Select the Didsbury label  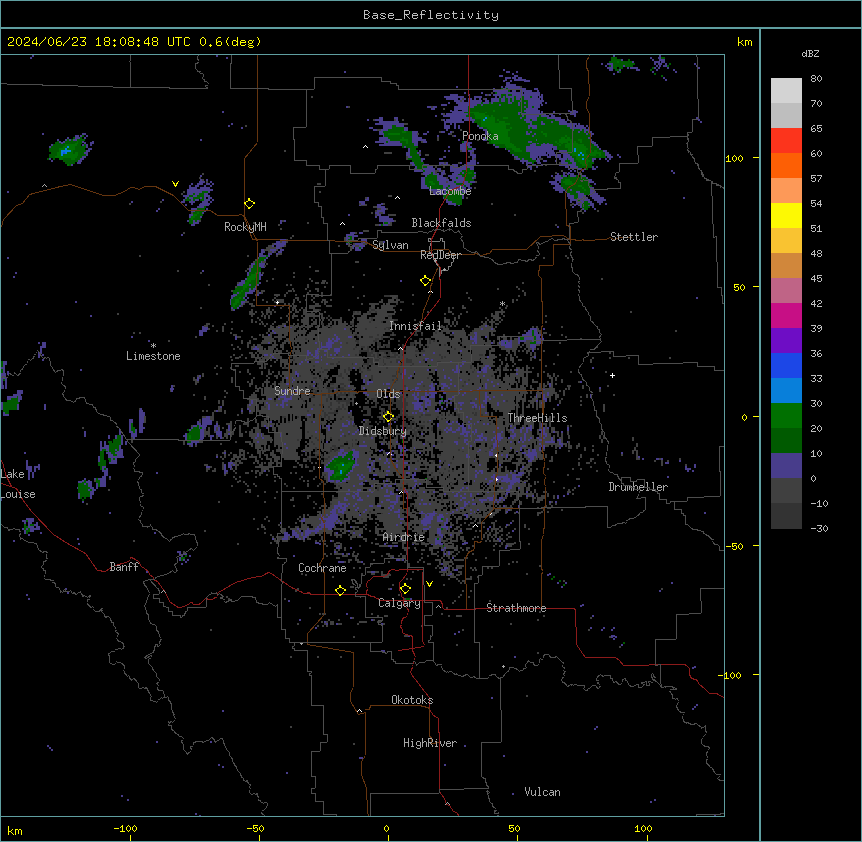(x=383, y=431)
